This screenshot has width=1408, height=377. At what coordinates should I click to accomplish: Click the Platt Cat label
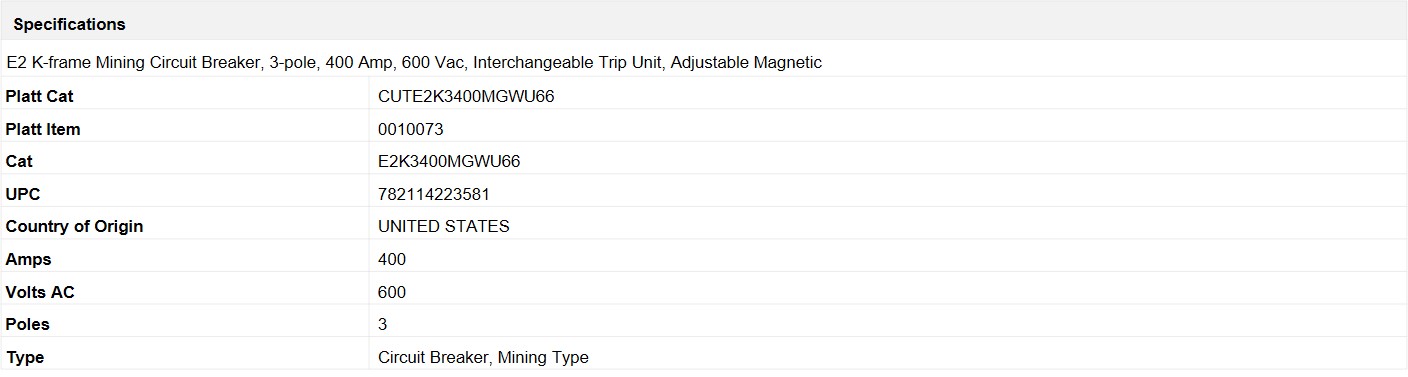(x=40, y=97)
